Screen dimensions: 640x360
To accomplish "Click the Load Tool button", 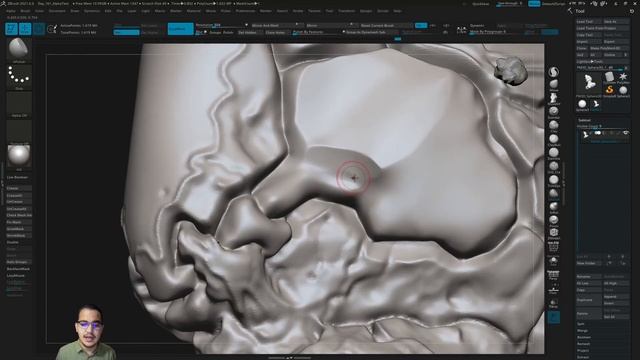I will tap(589, 22).
